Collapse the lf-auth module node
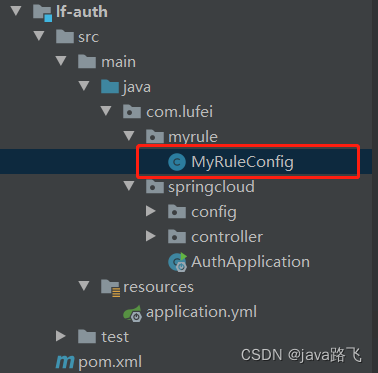 pos(16,11)
